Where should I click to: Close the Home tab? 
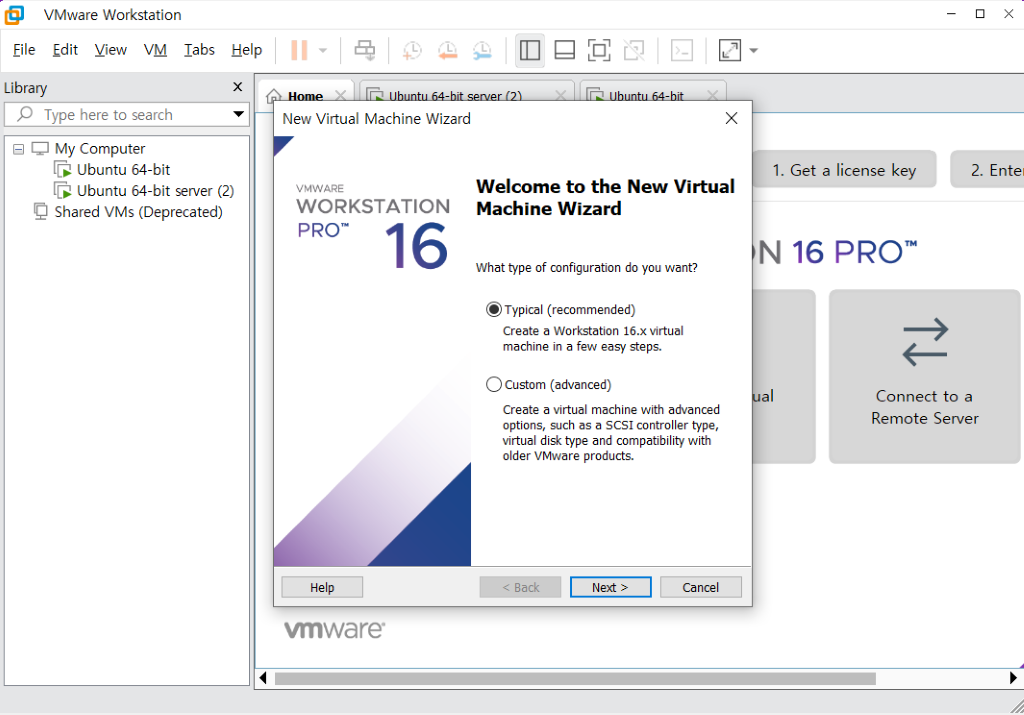[x=340, y=95]
